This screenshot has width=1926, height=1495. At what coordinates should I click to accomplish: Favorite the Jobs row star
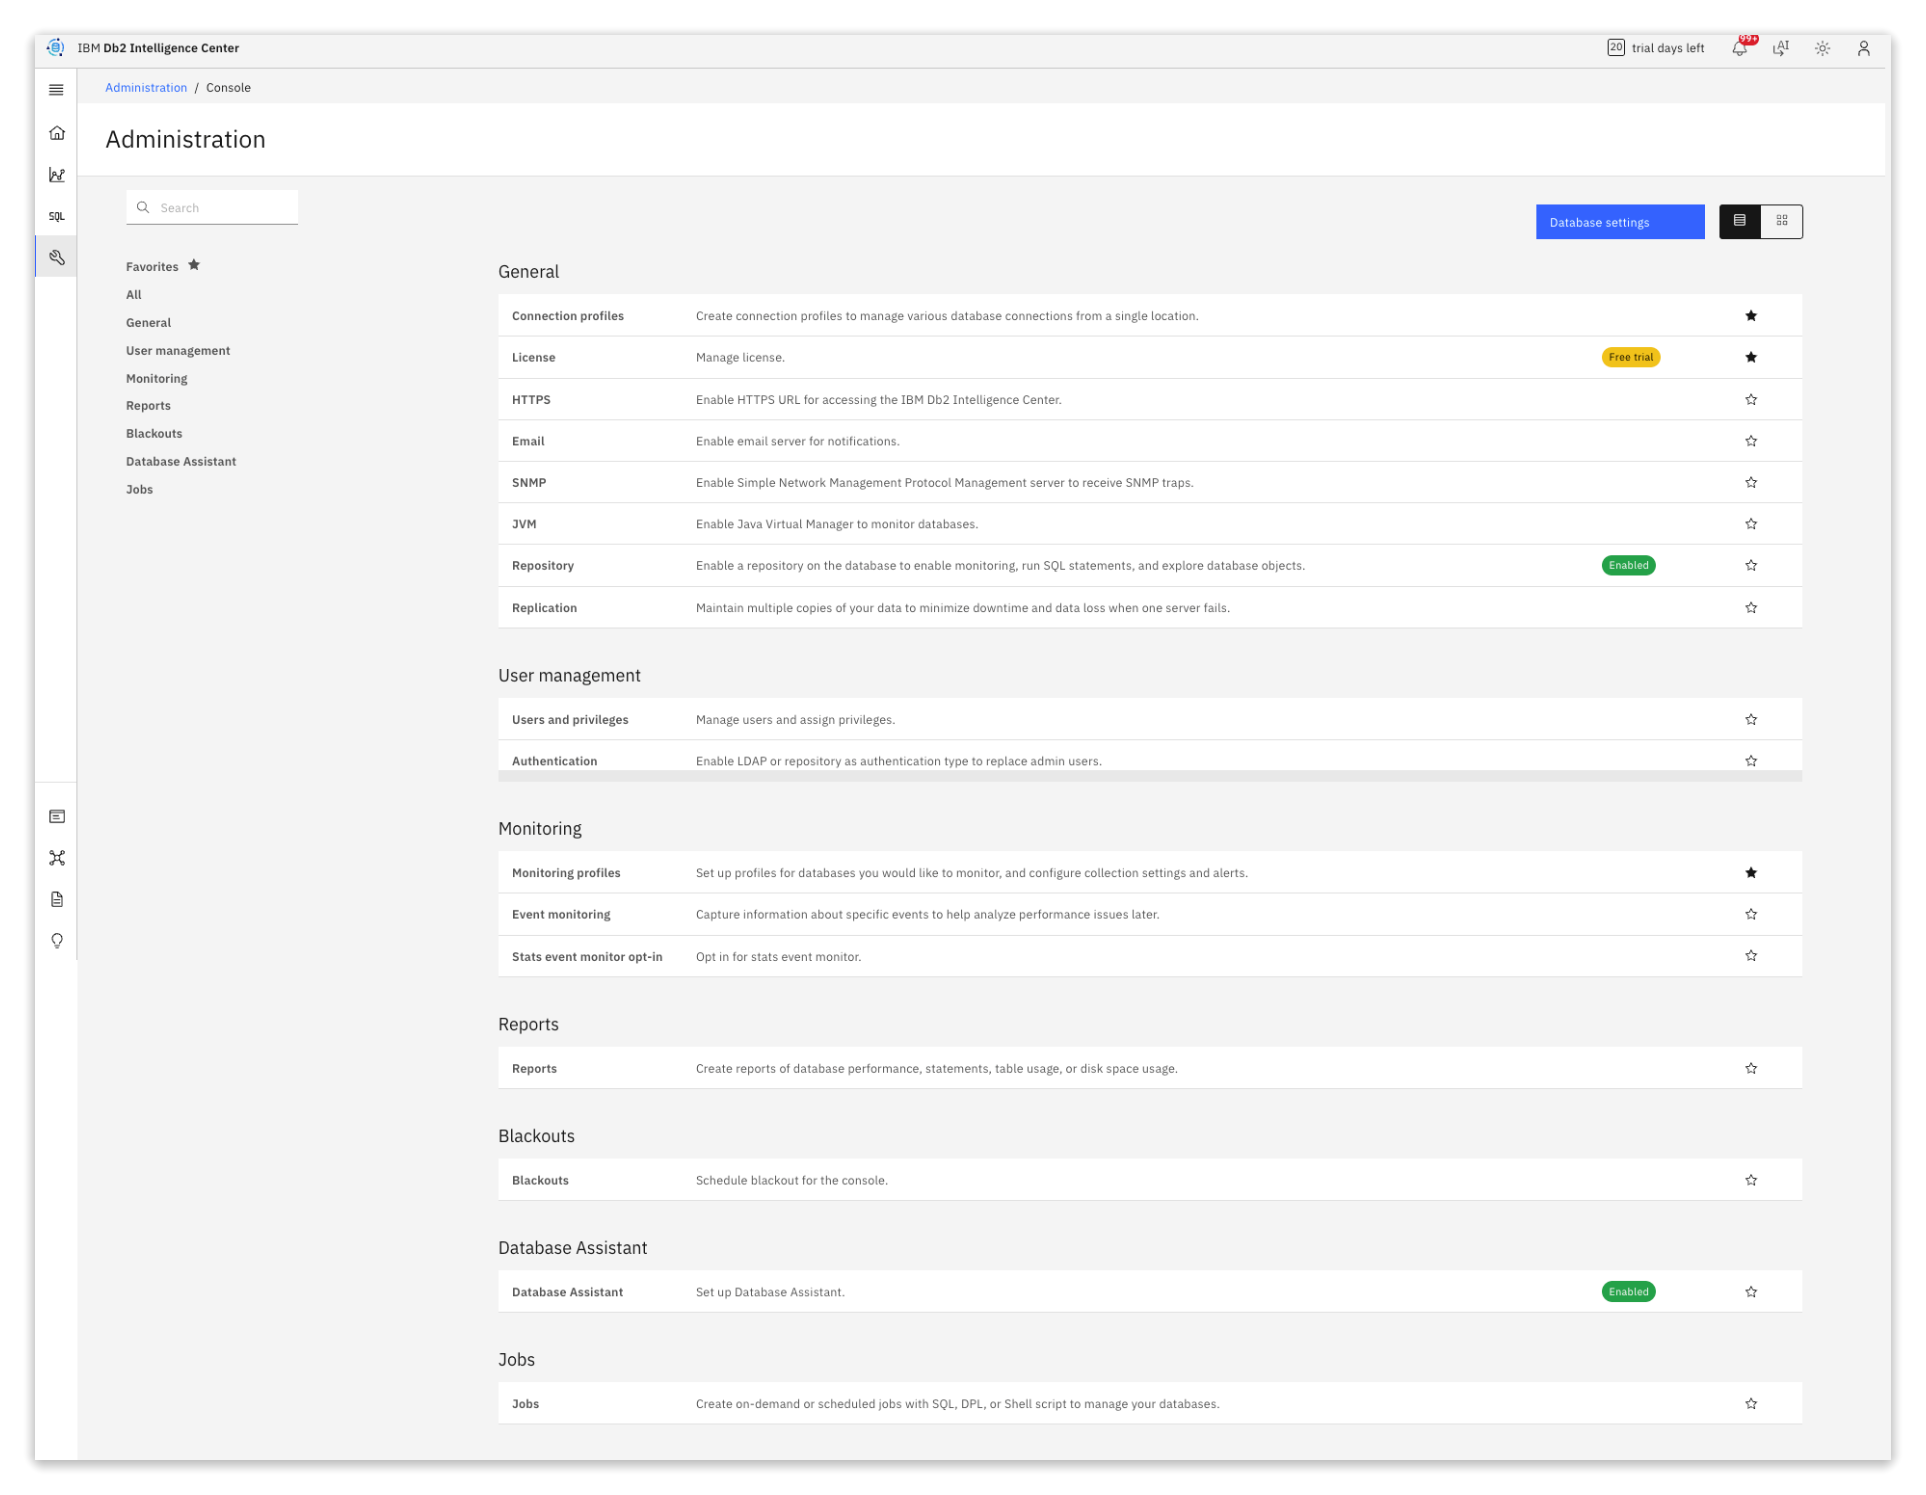(1751, 1404)
